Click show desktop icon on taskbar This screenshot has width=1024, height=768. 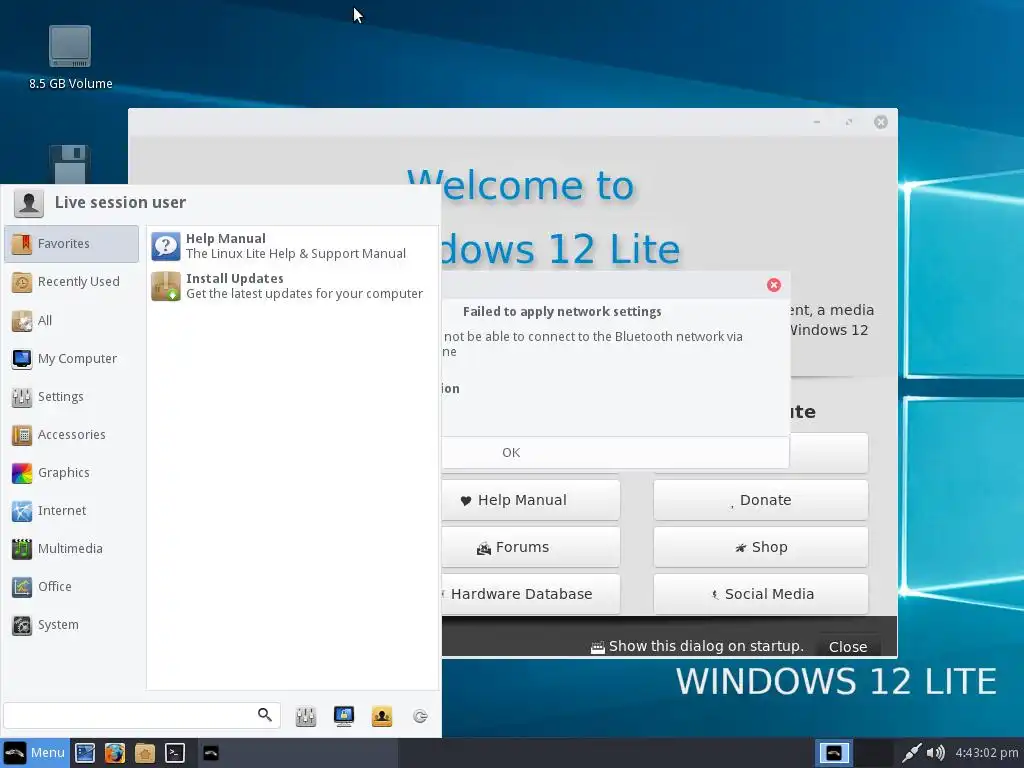pos(85,753)
